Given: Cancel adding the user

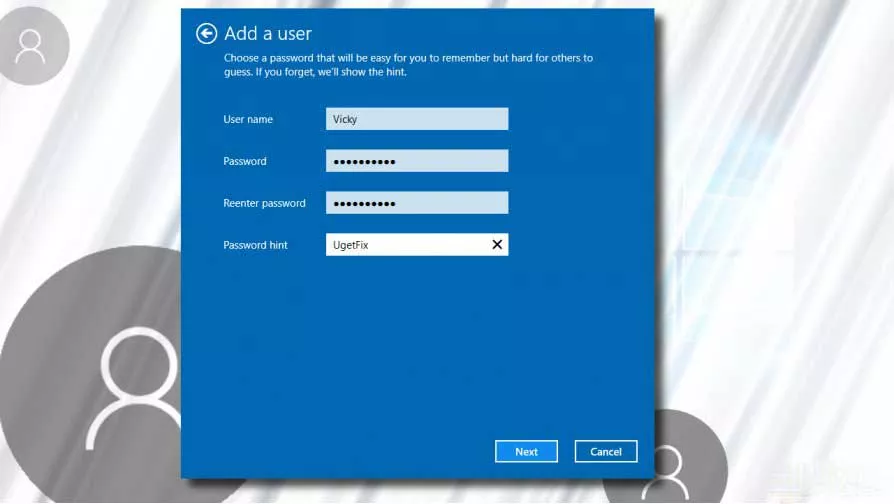Looking at the screenshot, I should click(x=606, y=452).
